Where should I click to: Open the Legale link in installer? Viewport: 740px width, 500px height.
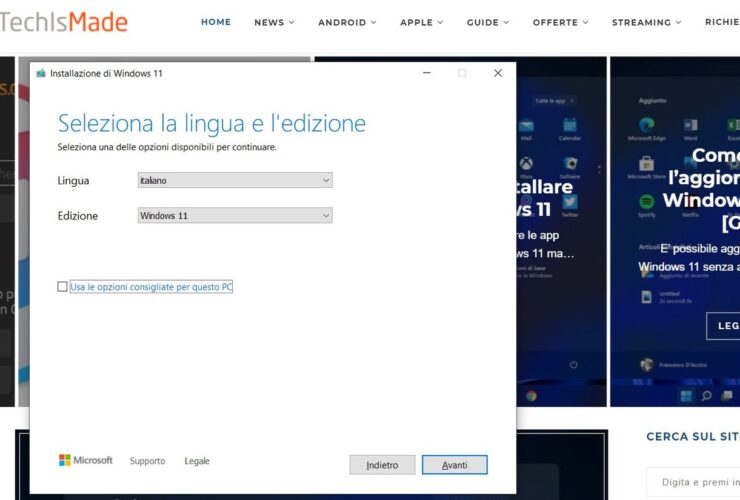(197, 461)
